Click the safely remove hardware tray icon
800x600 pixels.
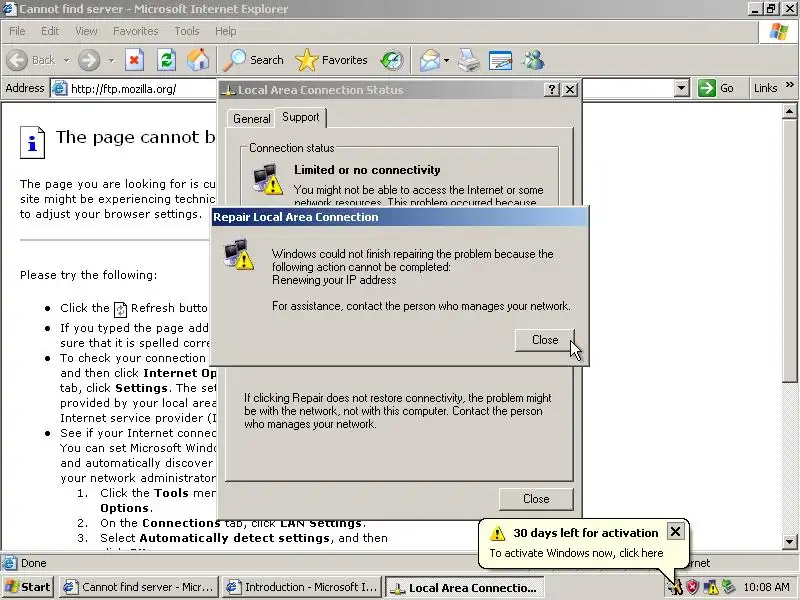point(728,587)
